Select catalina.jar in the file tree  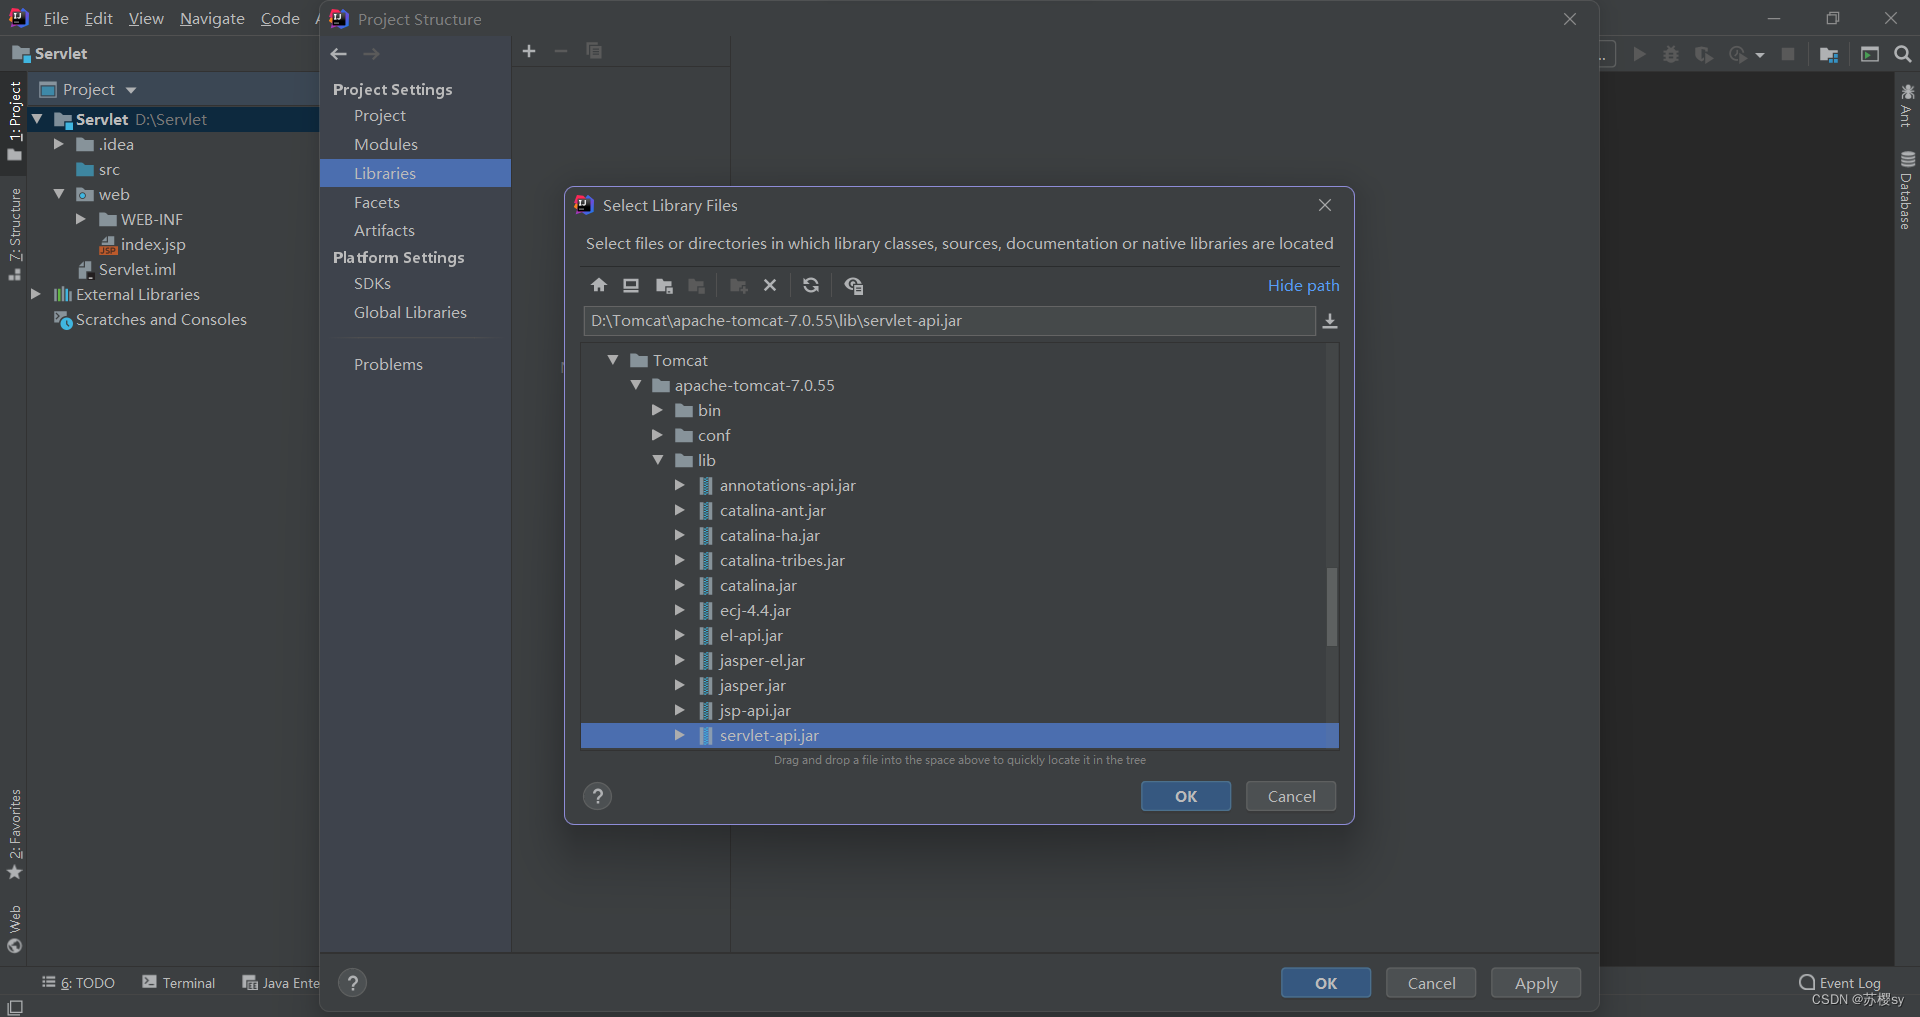tap(758, 585)
